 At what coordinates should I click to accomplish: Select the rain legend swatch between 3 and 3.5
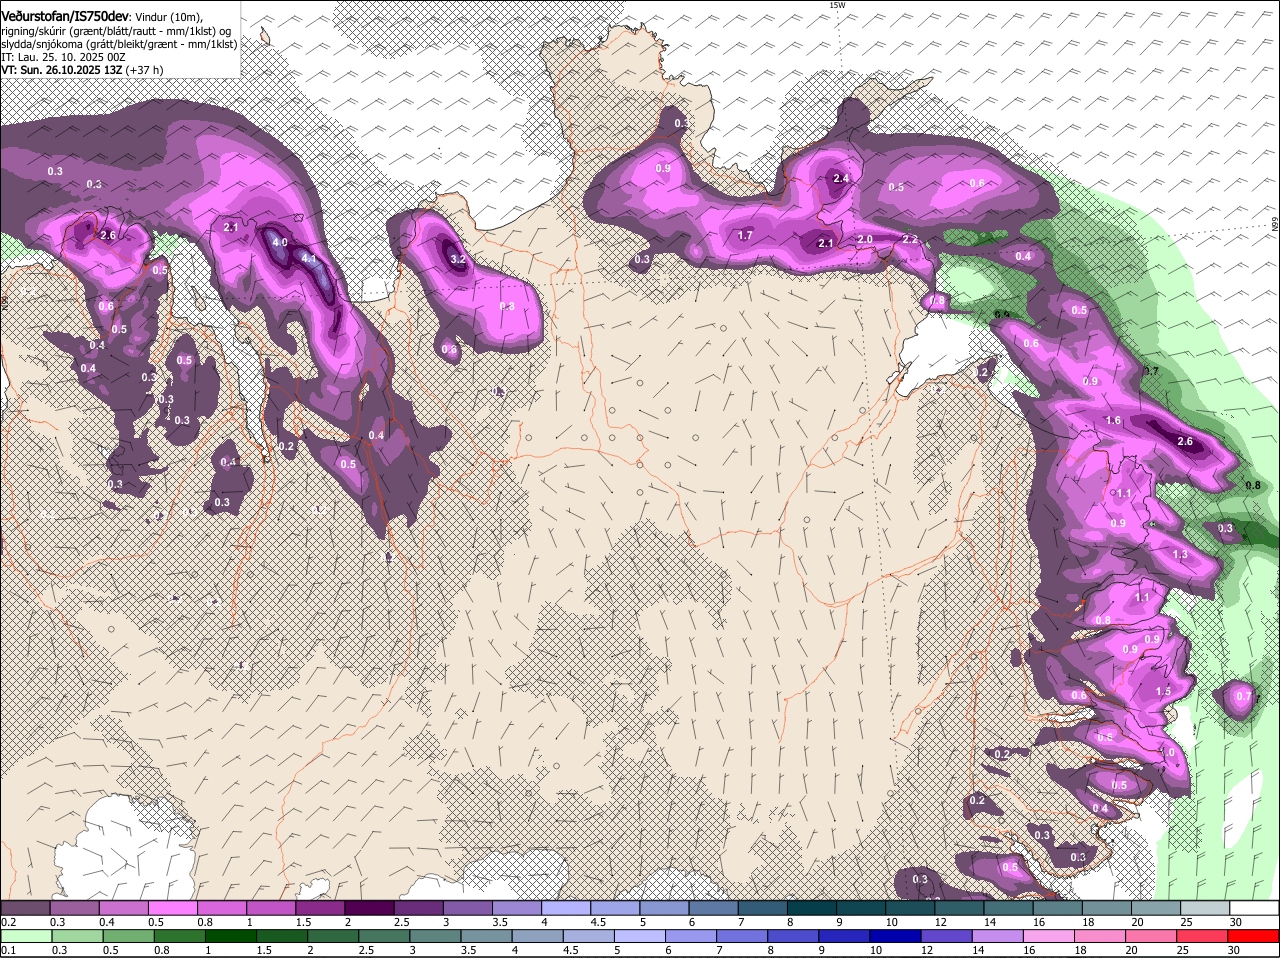click(434, 936)
